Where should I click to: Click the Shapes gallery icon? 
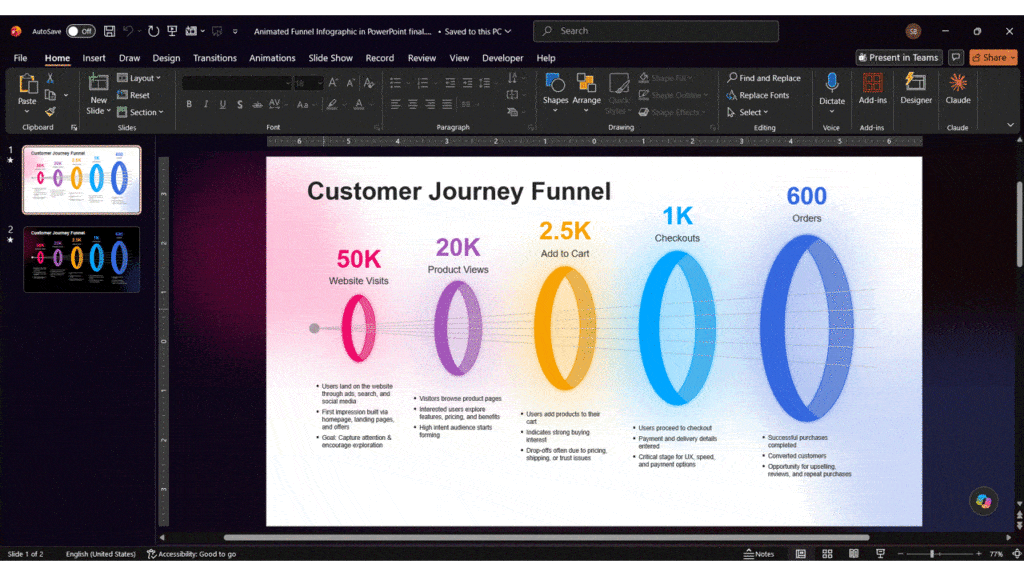(x=555, y=83)
